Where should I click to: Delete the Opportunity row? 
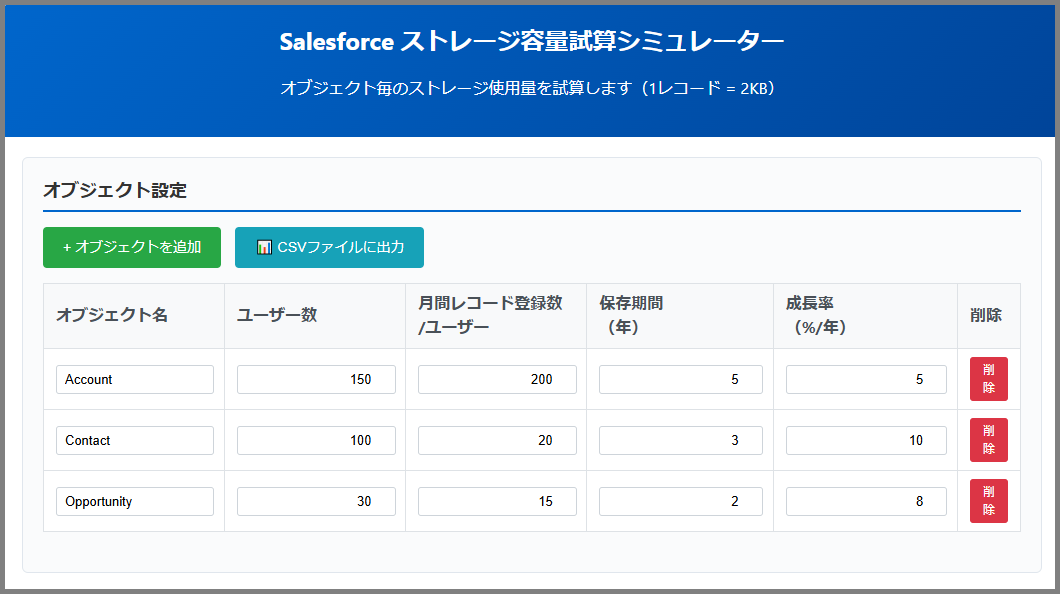click(988, 501)
